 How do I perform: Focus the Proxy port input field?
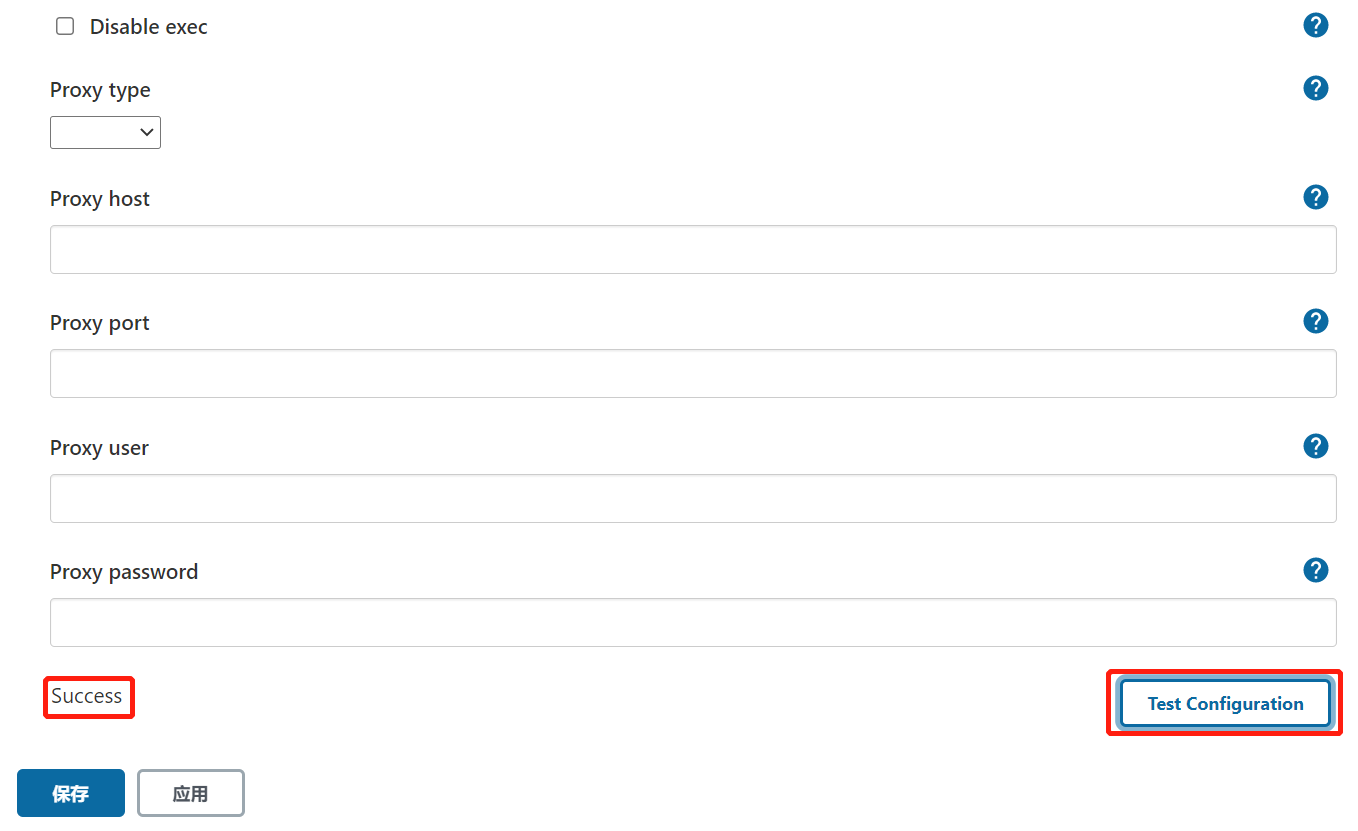pyautogui.click(x=693, y=373)
